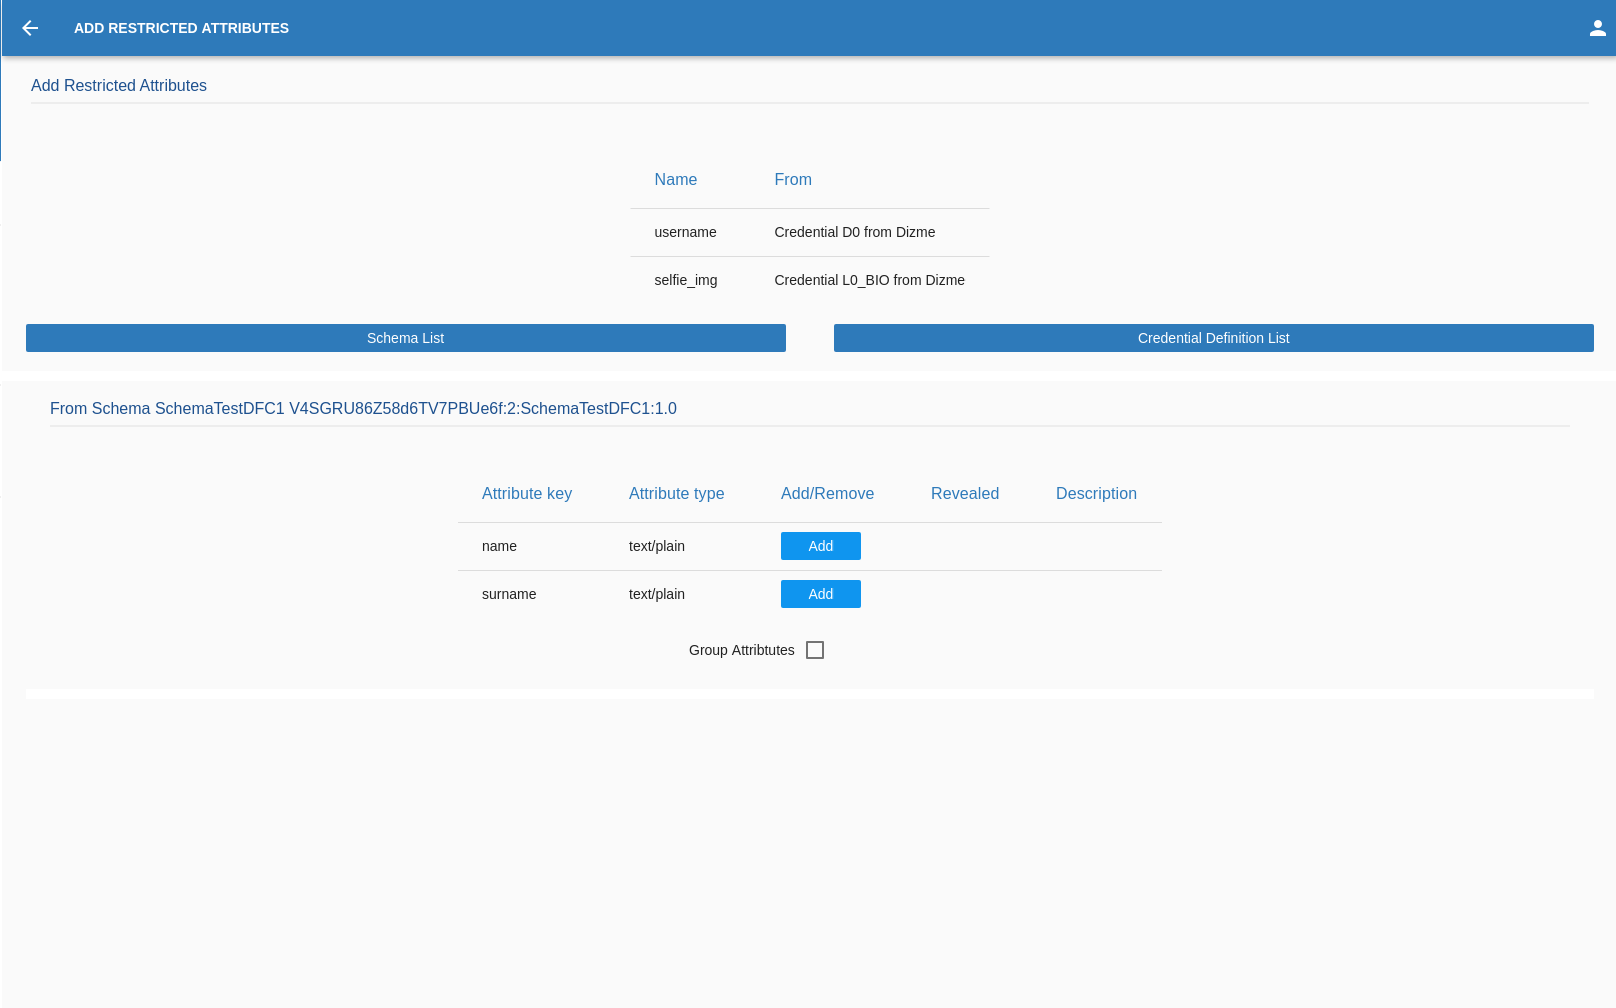
Task: Open the Schema List
Action: point(406,338)
